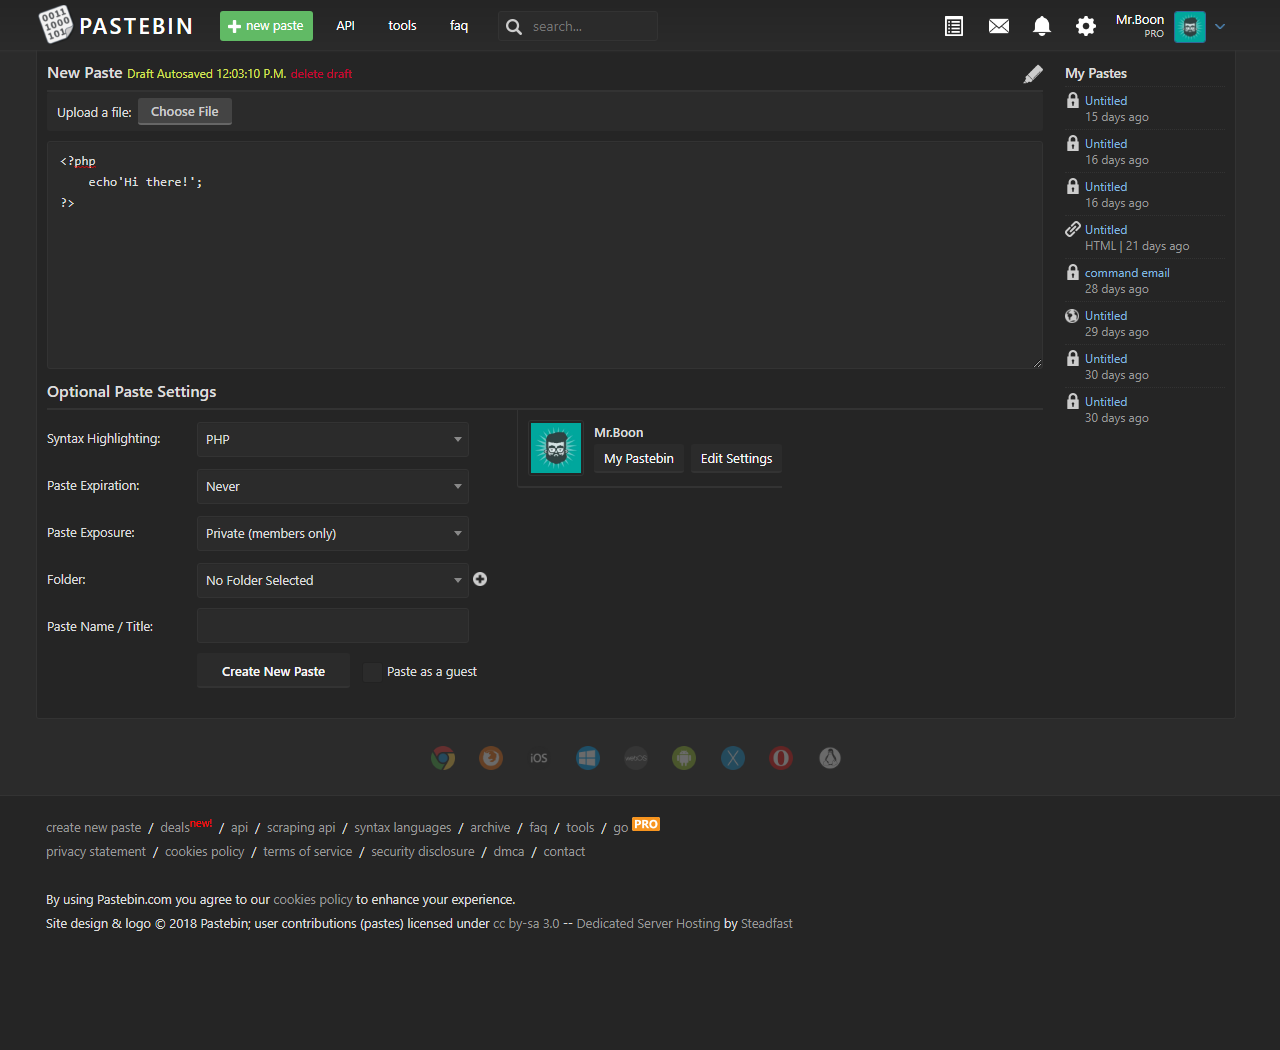
Task: Expand the Paste Expiration dropdown
Action: click(x=332, y=487)
